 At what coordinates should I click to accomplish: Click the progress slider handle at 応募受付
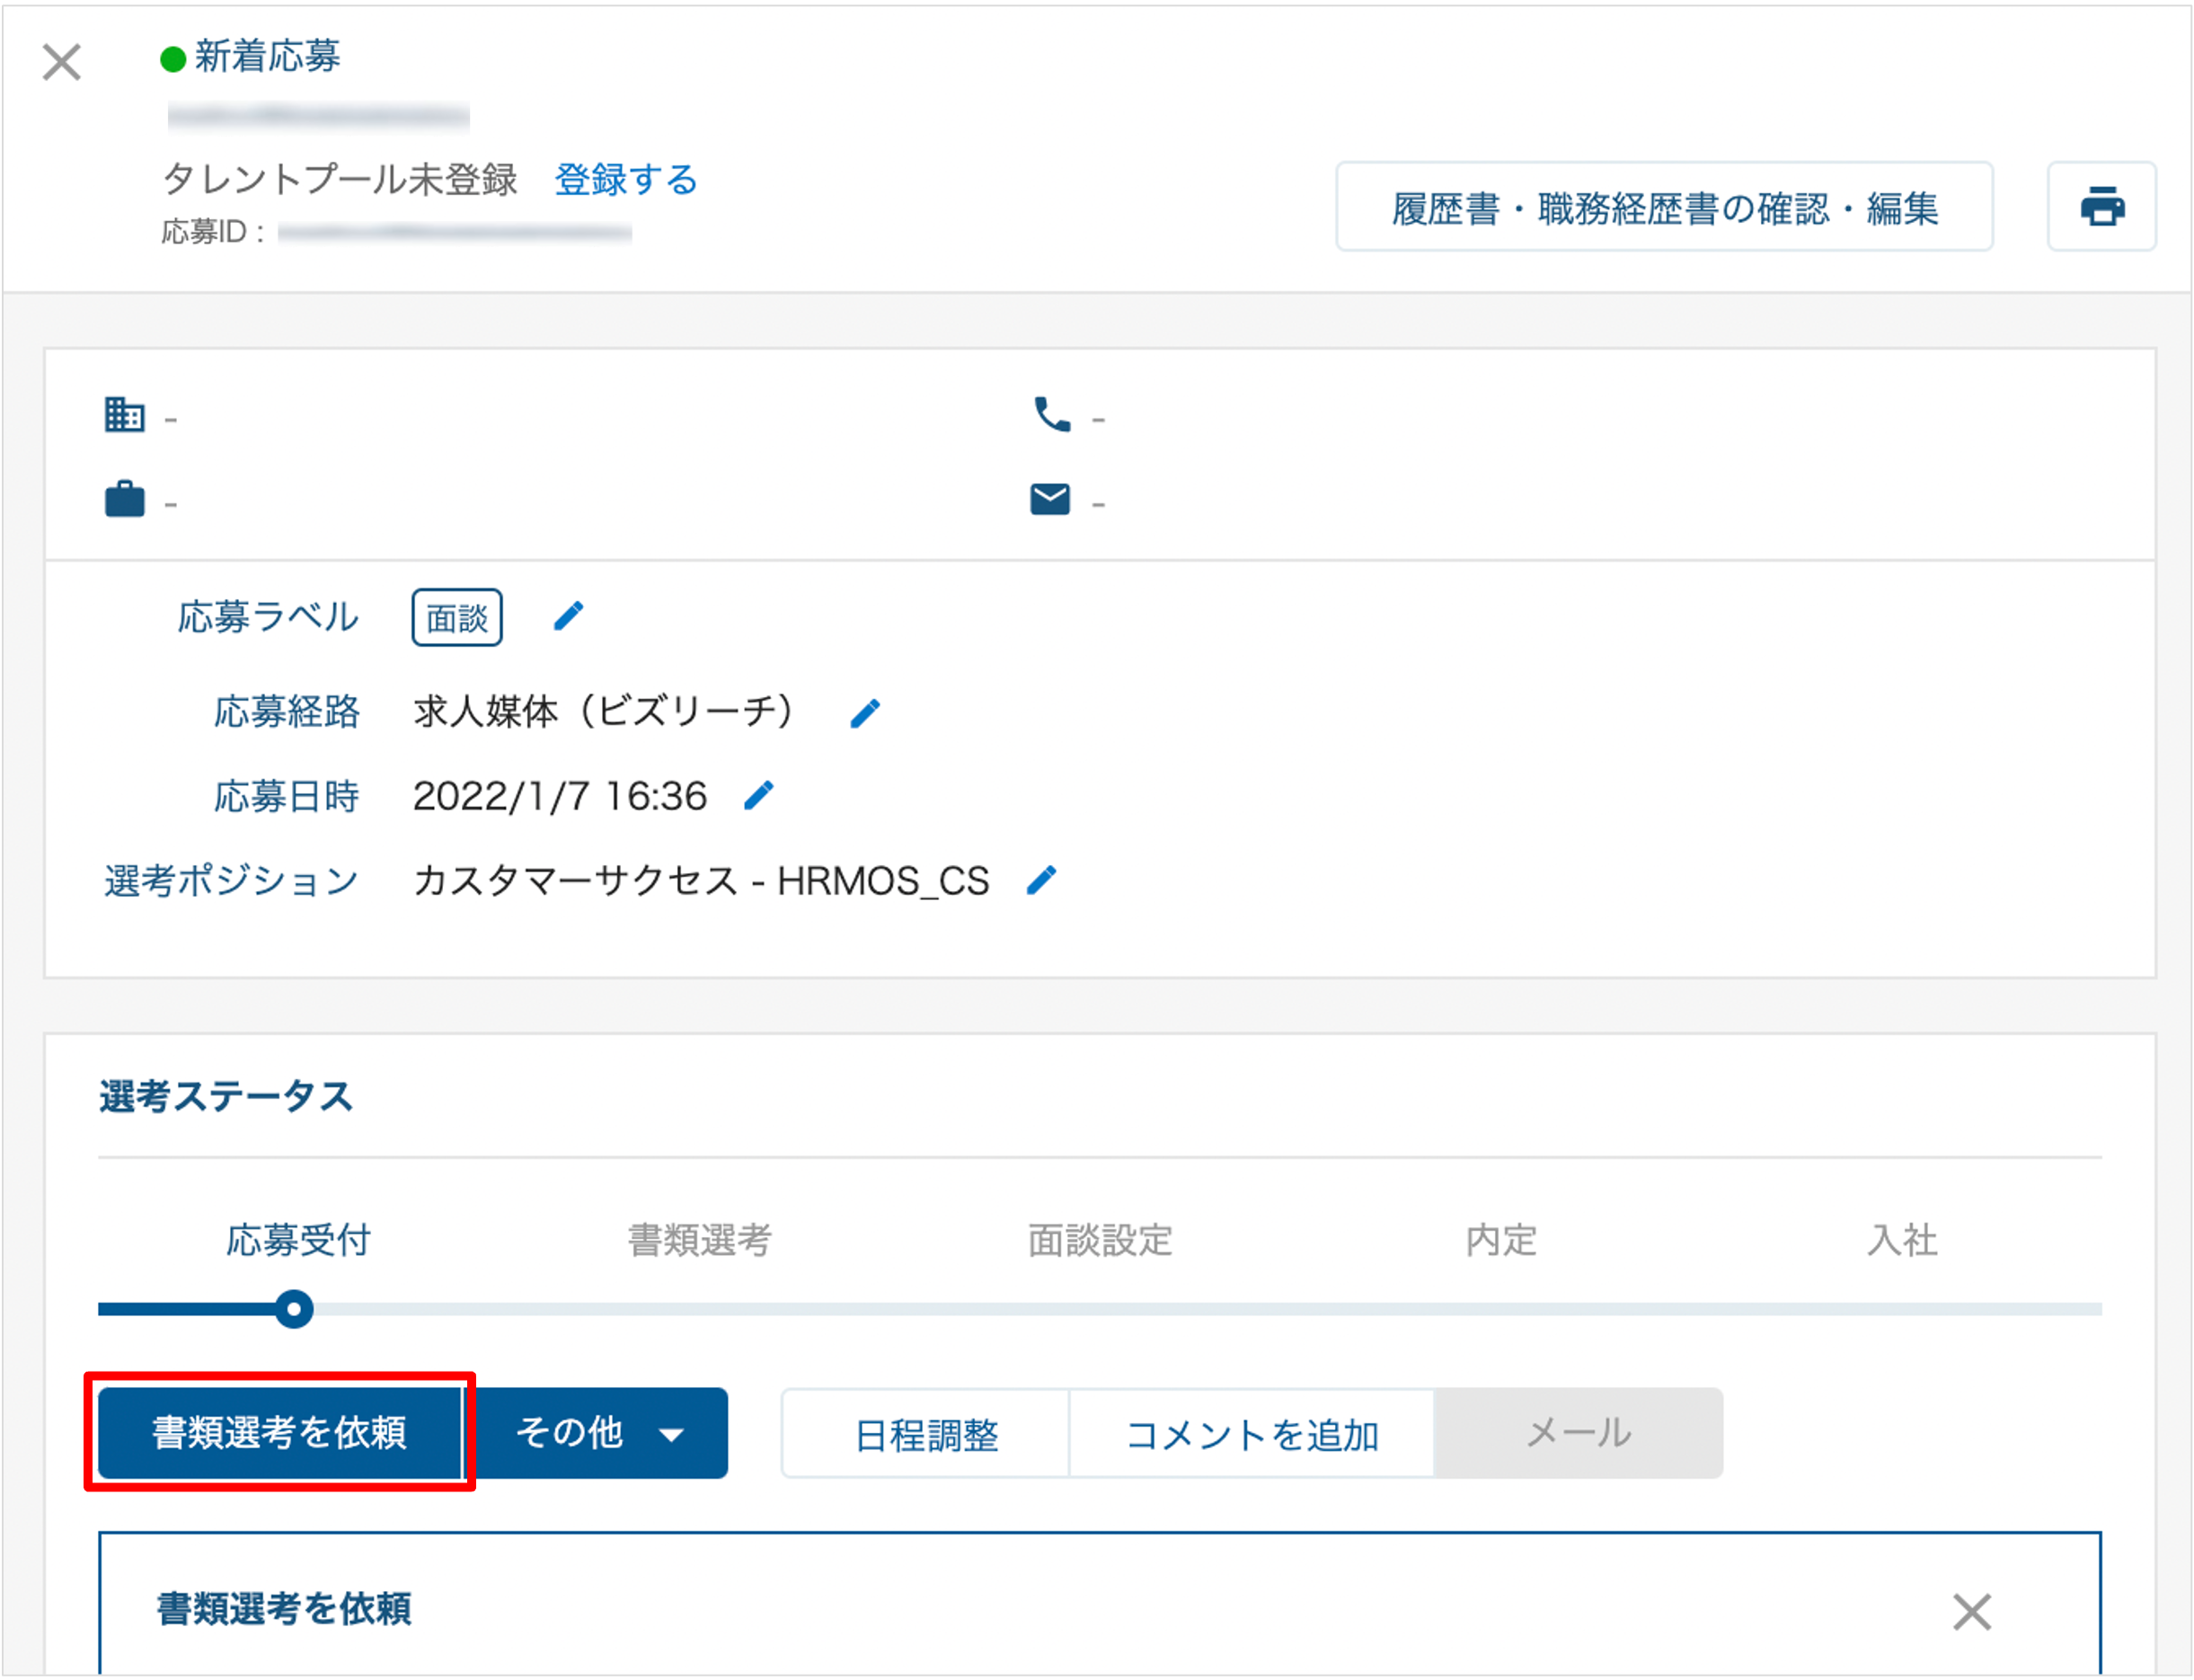(294, 1309)
